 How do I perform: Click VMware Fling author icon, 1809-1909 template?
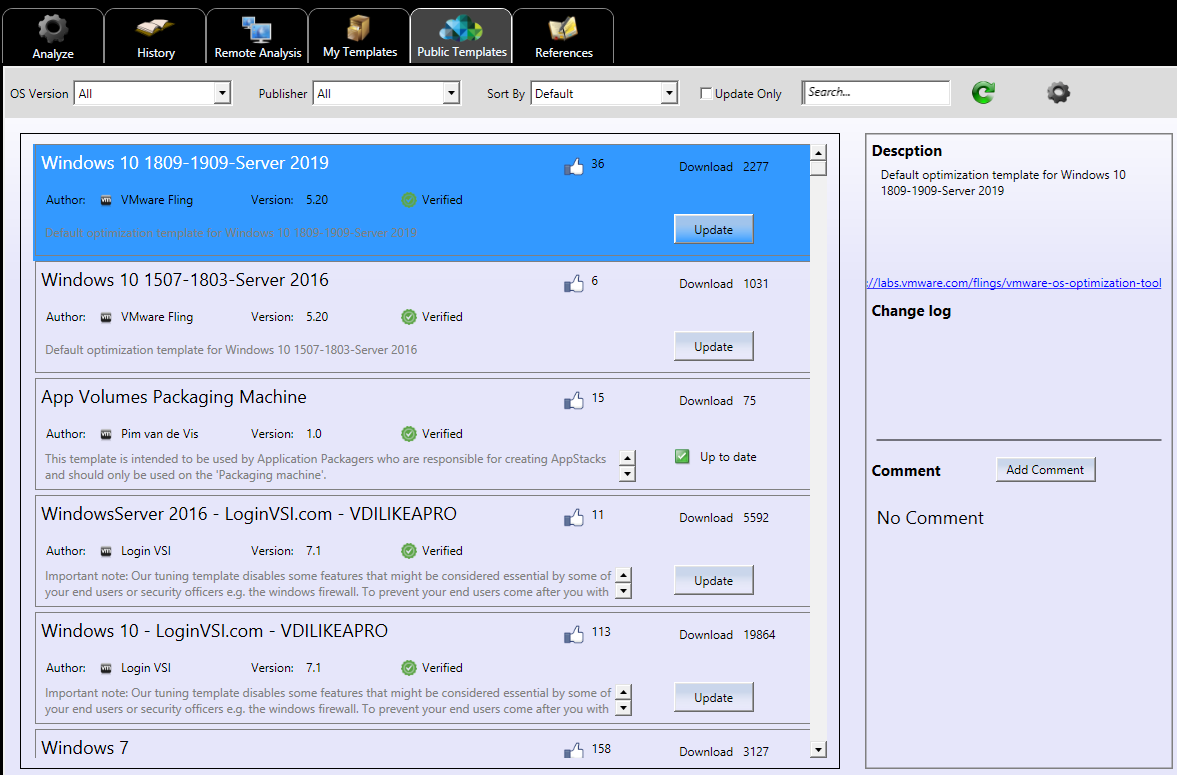click(x=106, y=201)
